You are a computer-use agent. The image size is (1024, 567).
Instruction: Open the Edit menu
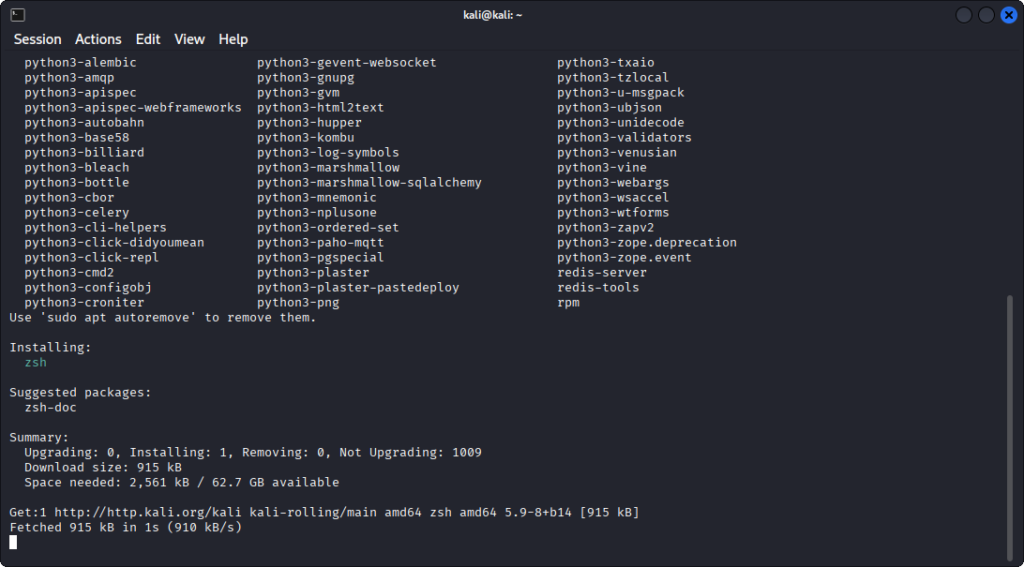[x=148, y=39]
